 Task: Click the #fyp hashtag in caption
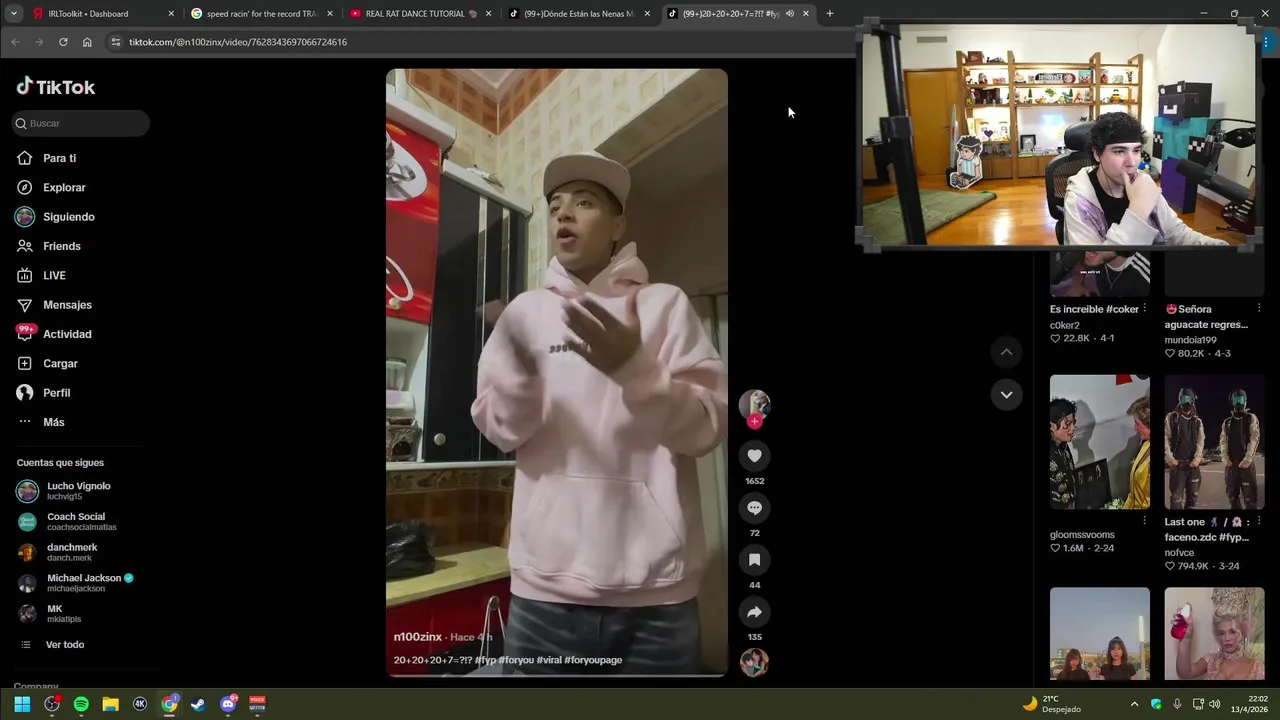[485, 660]
